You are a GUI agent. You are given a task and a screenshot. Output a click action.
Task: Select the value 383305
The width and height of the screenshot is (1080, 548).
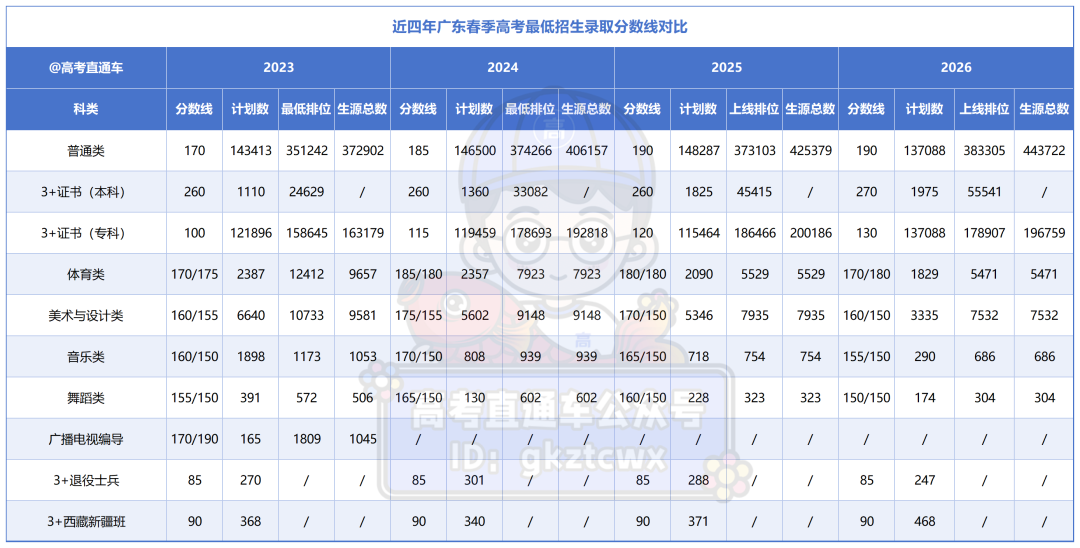point(984,151)
